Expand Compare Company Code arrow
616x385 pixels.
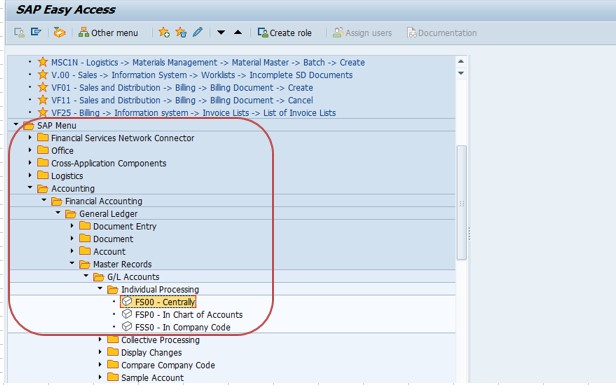[100, 365]
